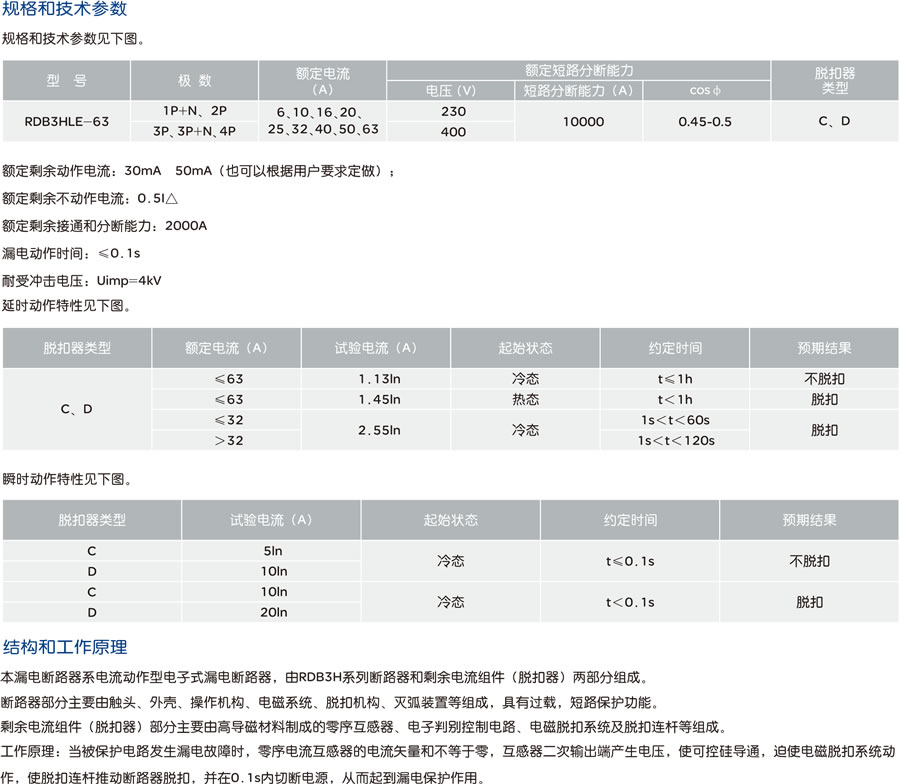900x784 pixels.
Task: Click the 结构和工作原理 section heading
Action: pyautogui.click(x=65, y=647)
